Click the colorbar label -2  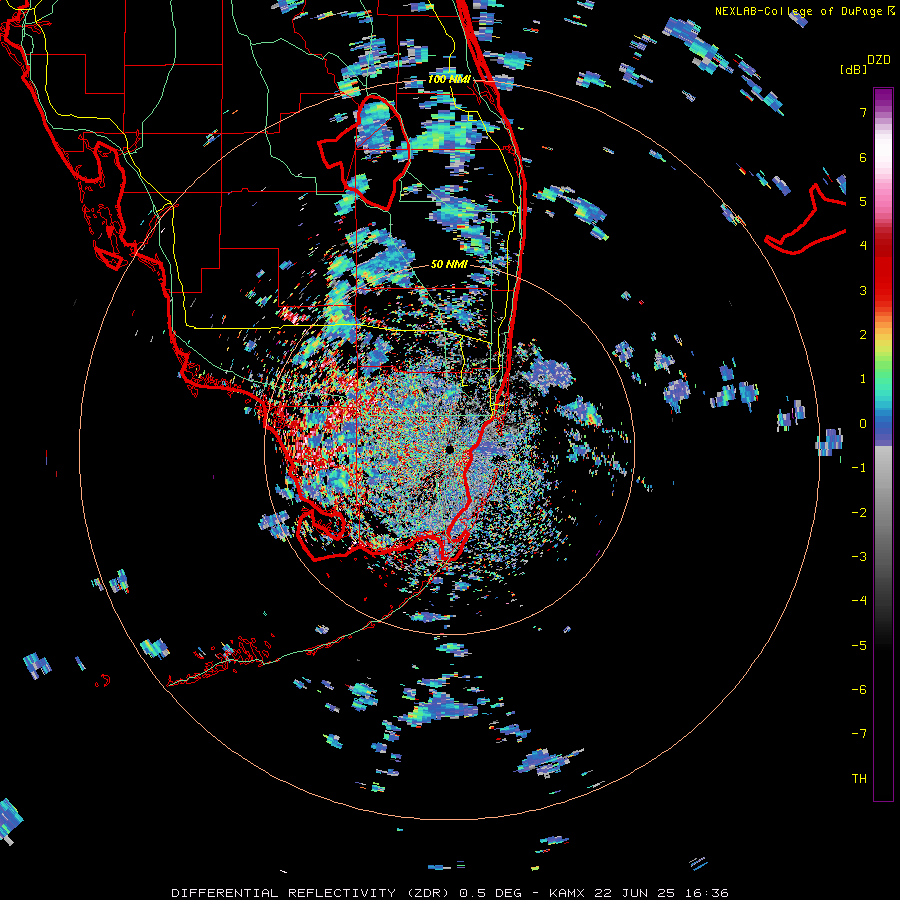point(859,512)
